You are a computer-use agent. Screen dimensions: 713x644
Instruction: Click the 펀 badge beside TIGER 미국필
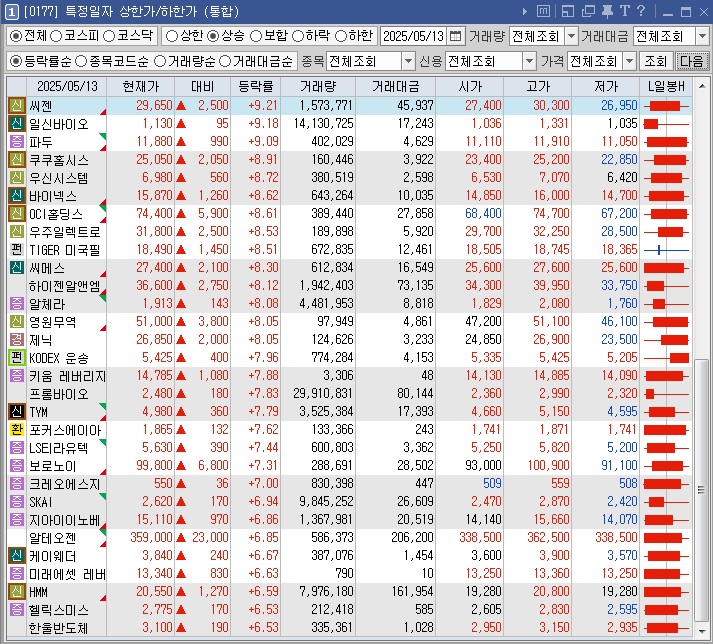click(16, 250)
